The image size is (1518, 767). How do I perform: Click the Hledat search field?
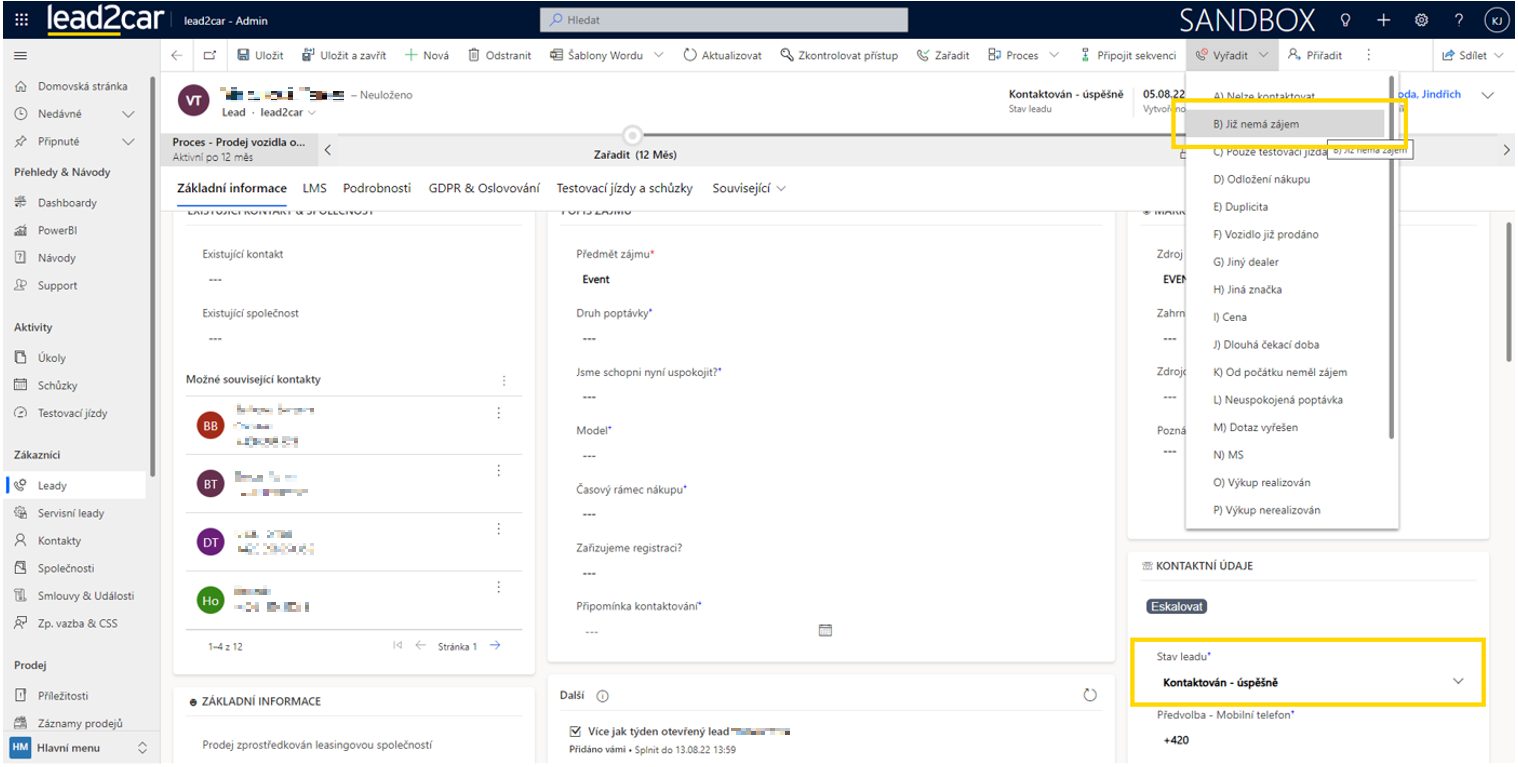click(724, 20)
